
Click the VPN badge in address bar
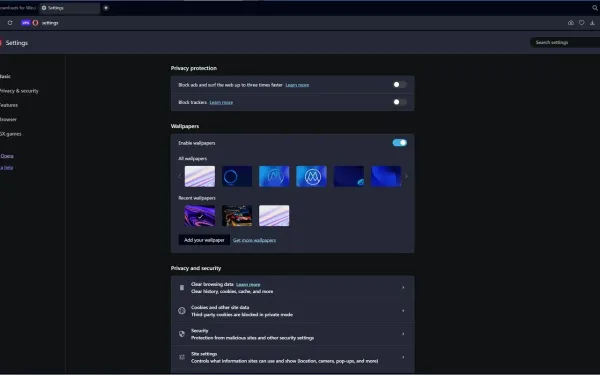coord(26,23)
